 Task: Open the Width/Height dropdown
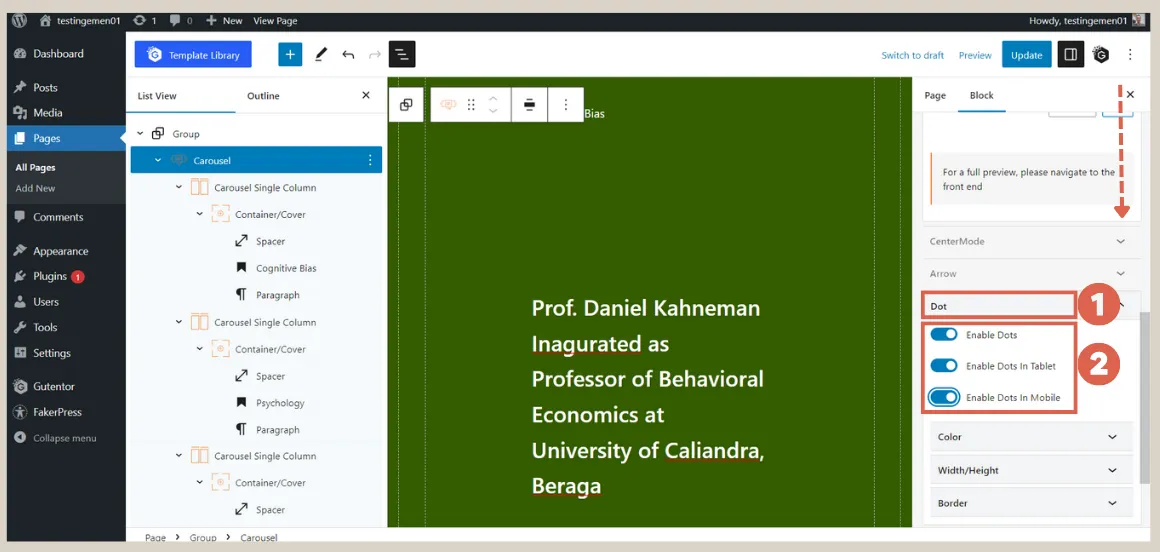(1028, 470)
